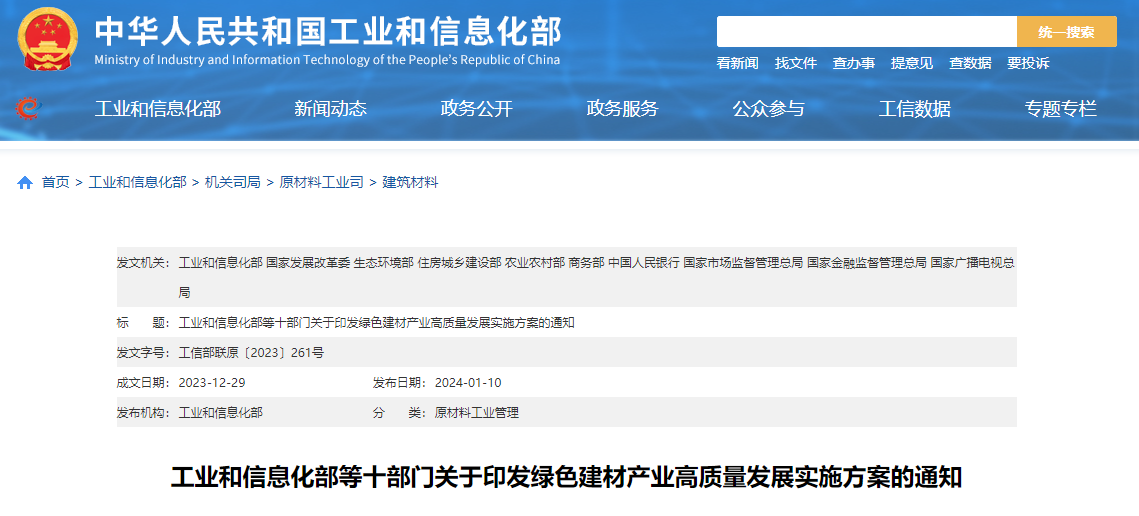Open the 工业和信息化部 nav menu
The image size is (1139, 516).
point(158,109)
